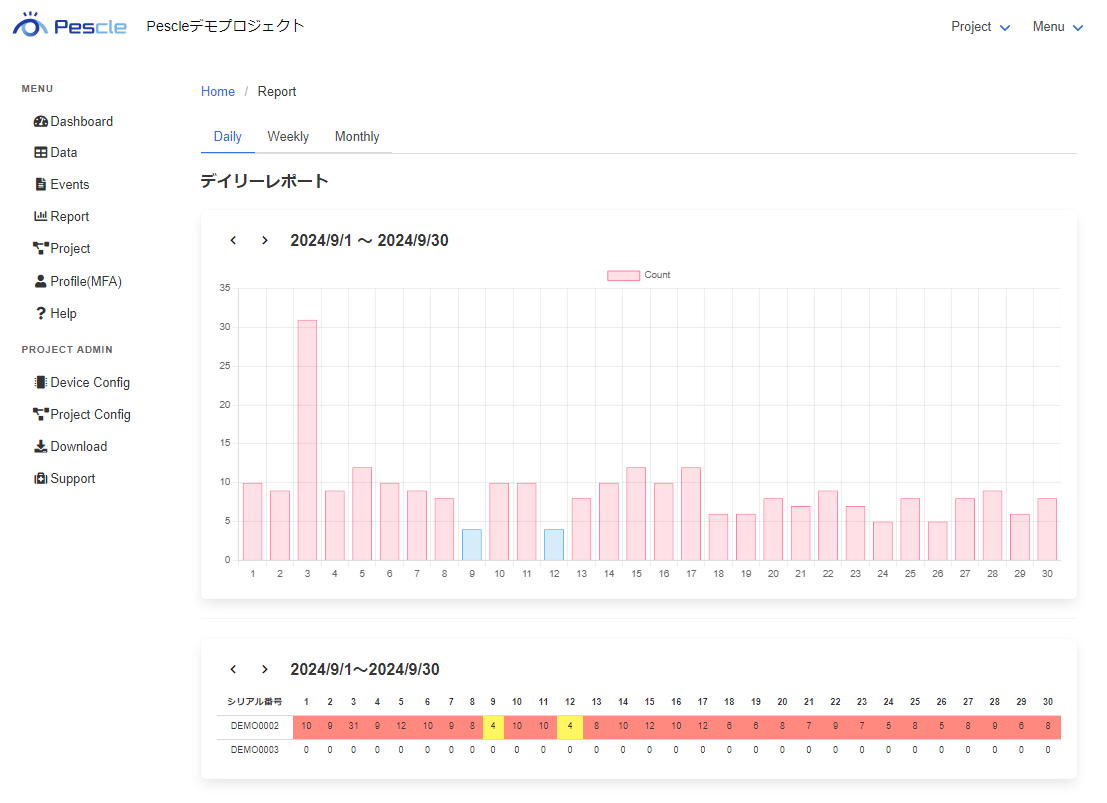Toggle the Count legend in chart

(x=638, y=275)
